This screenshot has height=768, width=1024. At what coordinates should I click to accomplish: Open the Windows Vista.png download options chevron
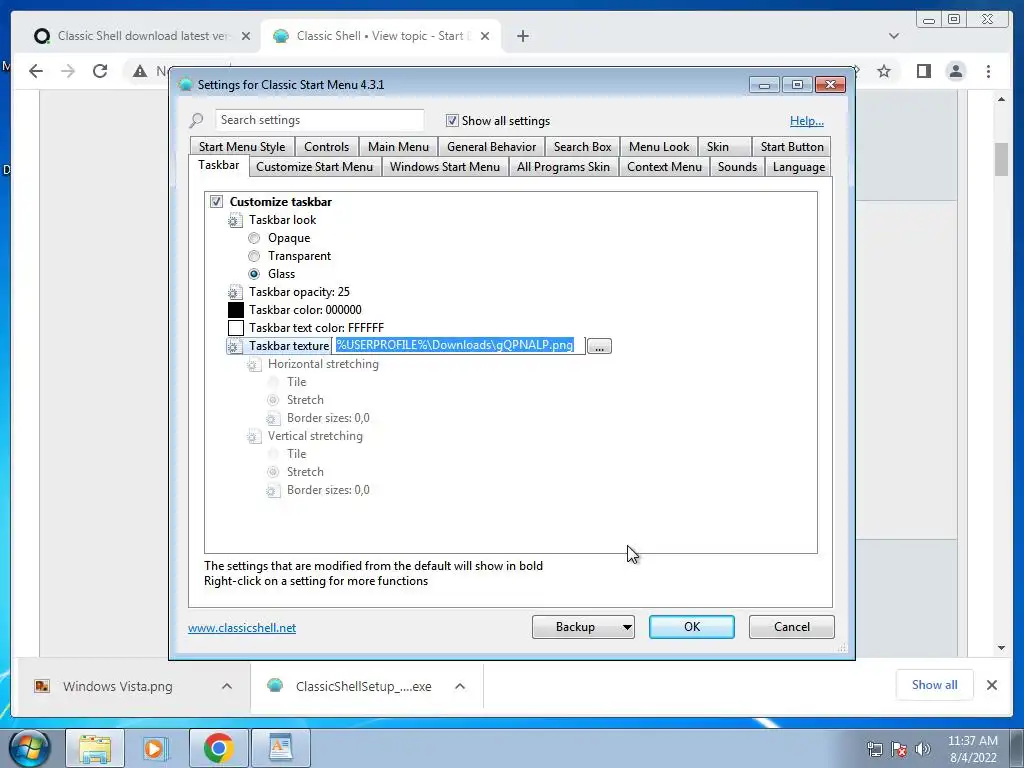(227, 686)
